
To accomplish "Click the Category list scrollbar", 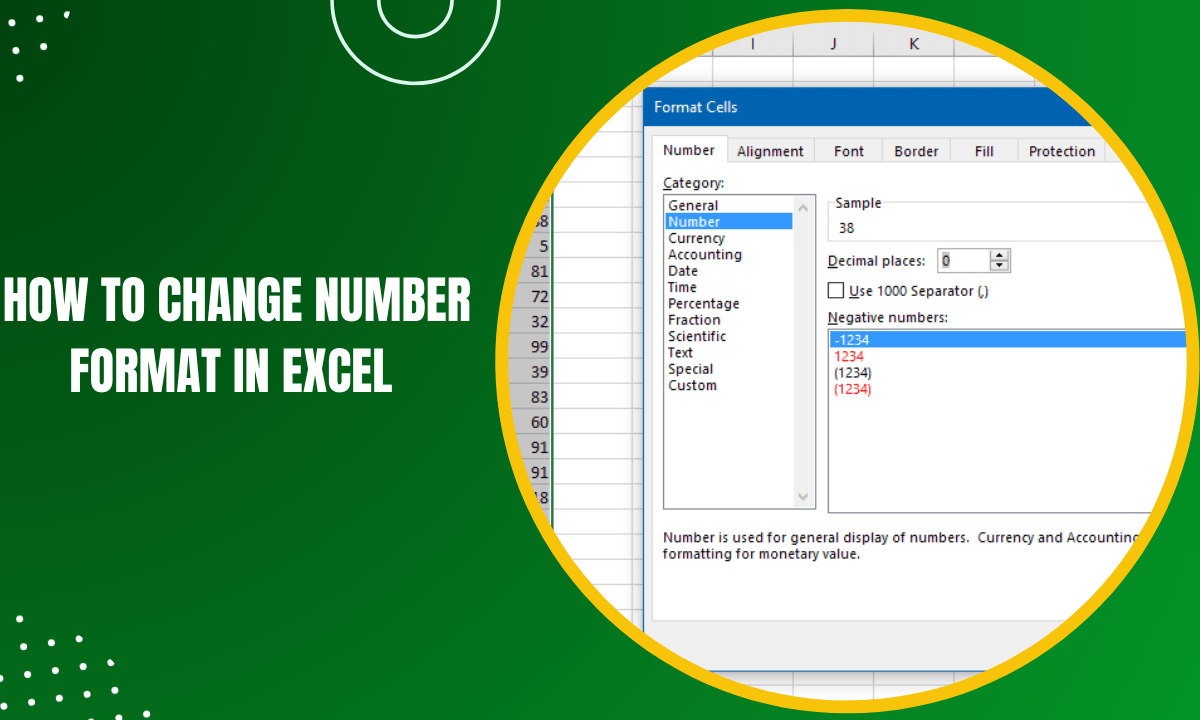I will tap(803, 350).
